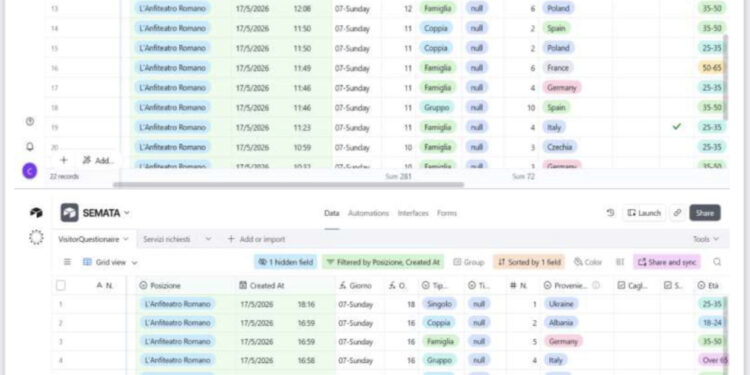Select the Singolo type cell

[441, 304]
